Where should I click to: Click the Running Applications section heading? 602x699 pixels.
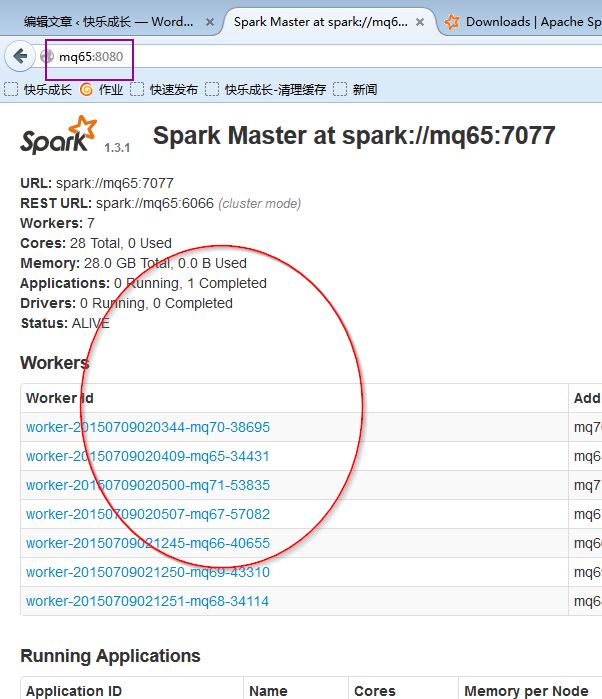pos(110,656)
